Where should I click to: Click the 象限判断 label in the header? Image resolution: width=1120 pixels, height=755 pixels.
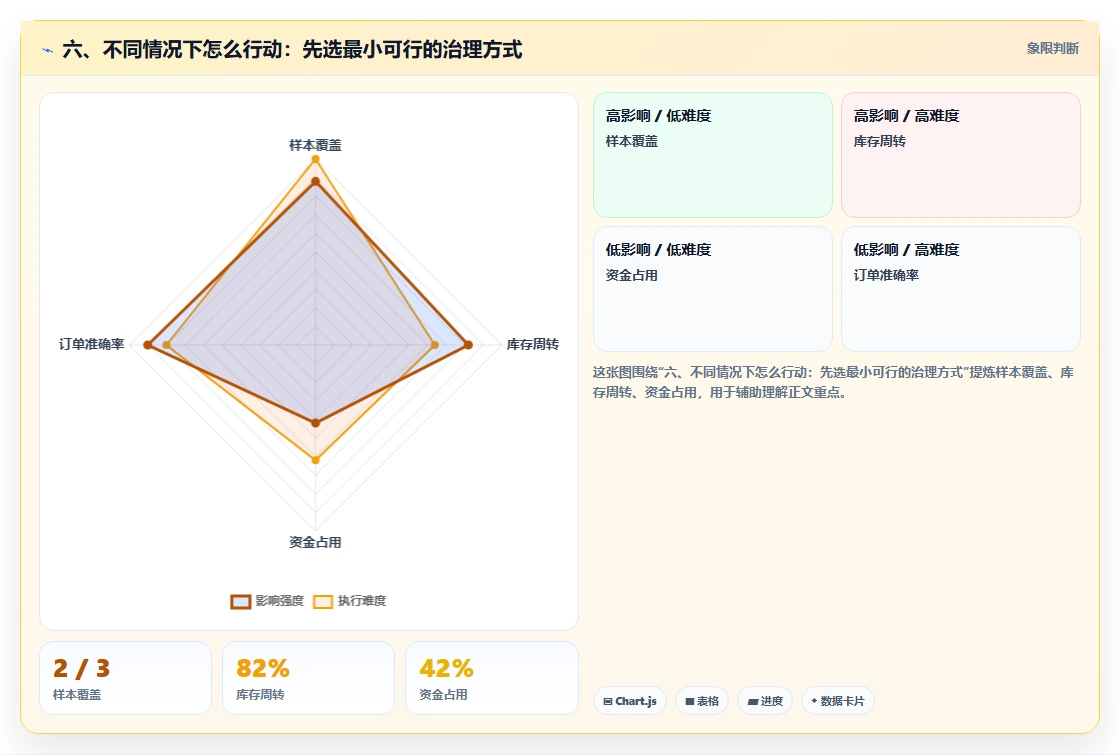pos(1052,49)
